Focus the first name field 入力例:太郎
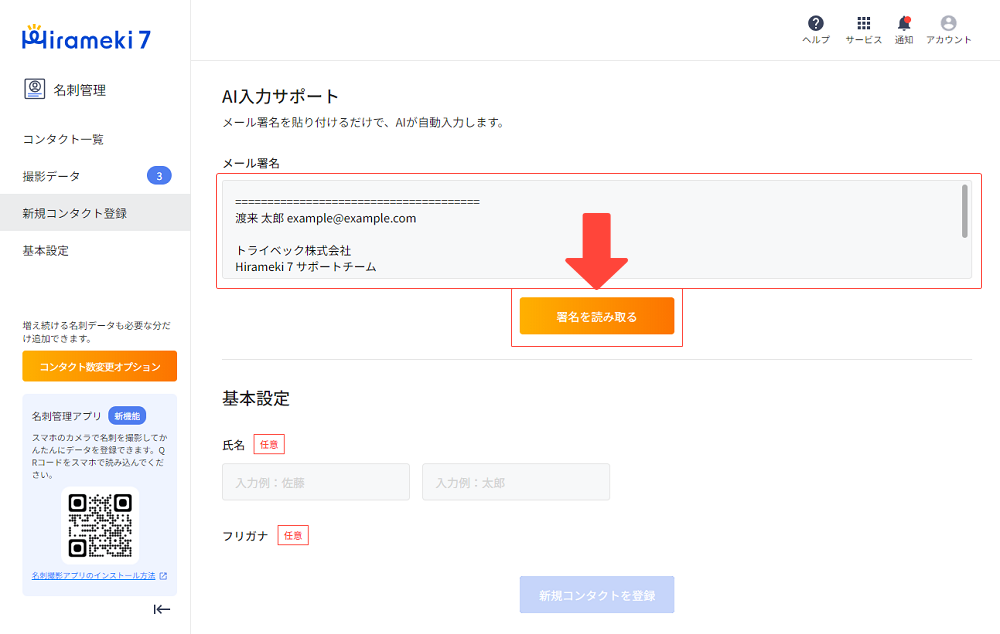Screen dimensions: 1000x634 (x=515, y=482)
